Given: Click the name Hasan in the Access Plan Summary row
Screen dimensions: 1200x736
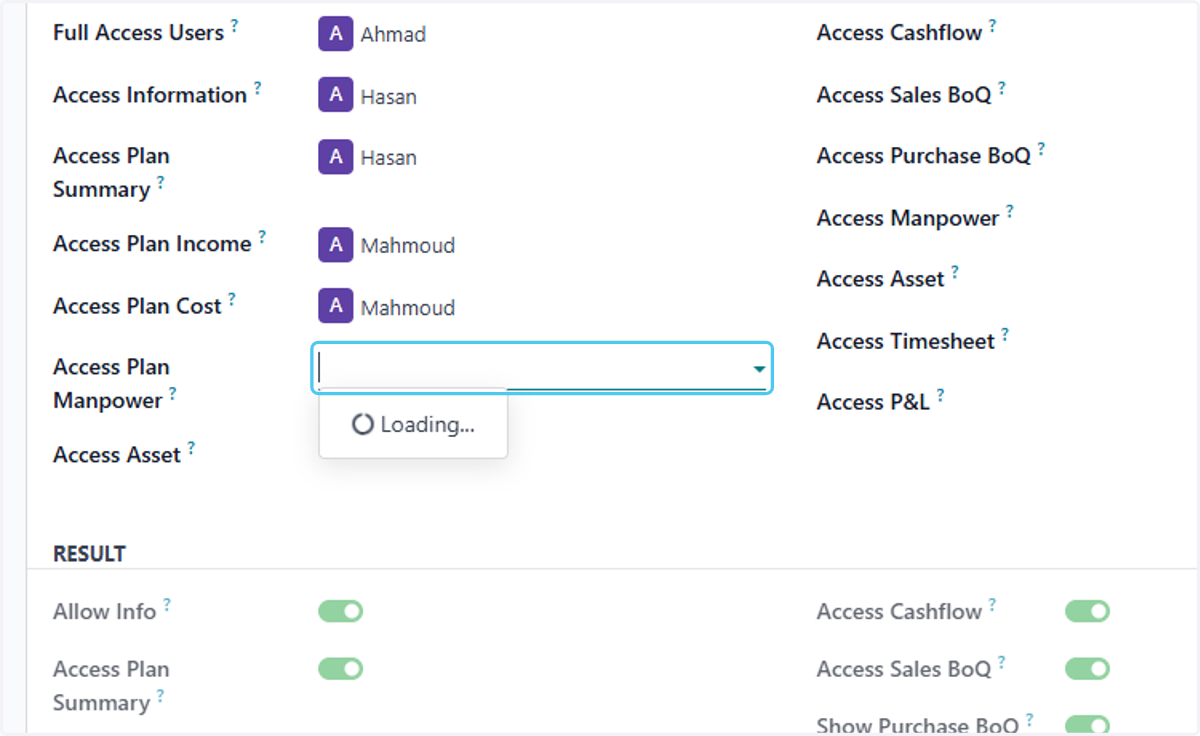Looking at the screenshot, I should [389, 158].
